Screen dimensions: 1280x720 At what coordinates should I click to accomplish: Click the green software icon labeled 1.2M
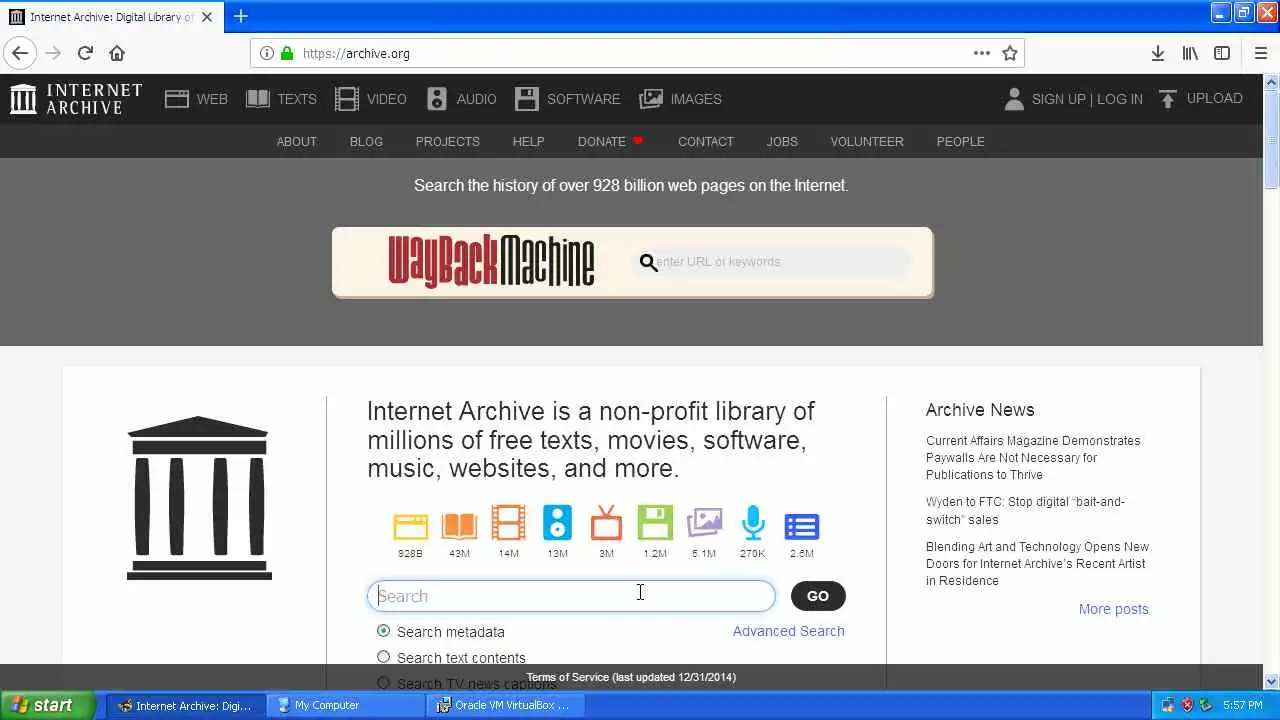(655, 524)
